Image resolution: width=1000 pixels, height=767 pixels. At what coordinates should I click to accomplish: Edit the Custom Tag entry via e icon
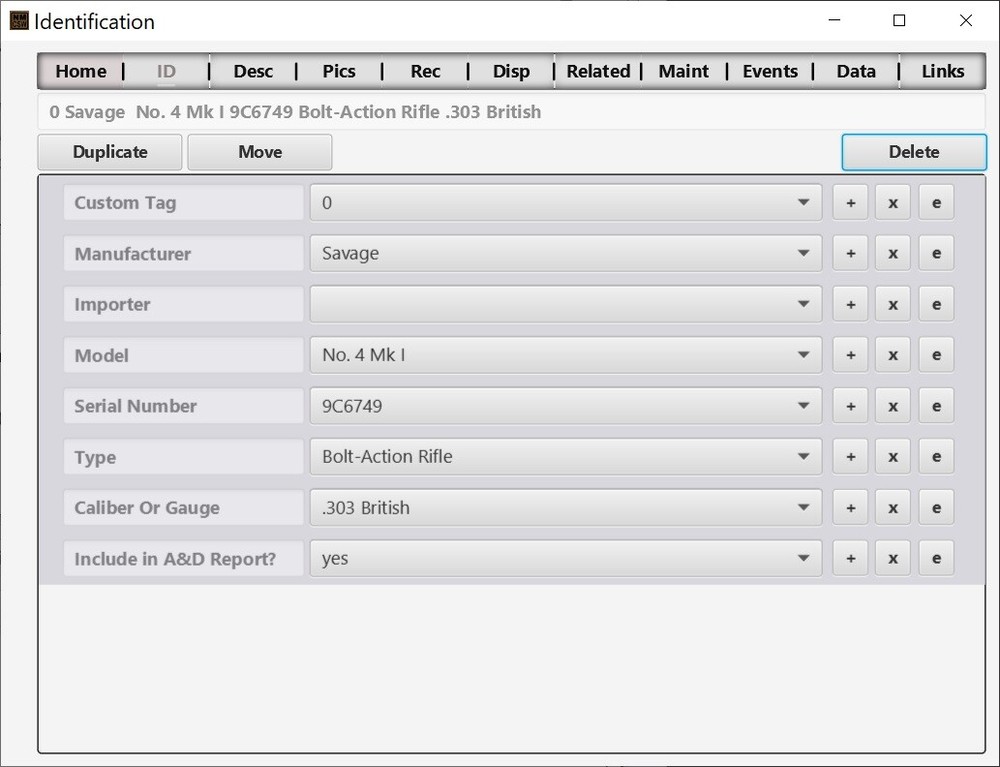pos(936,201)
